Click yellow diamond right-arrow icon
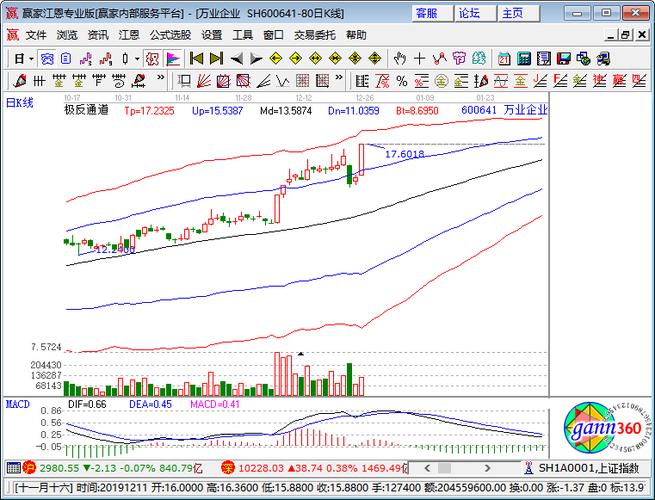 point(295,59)
